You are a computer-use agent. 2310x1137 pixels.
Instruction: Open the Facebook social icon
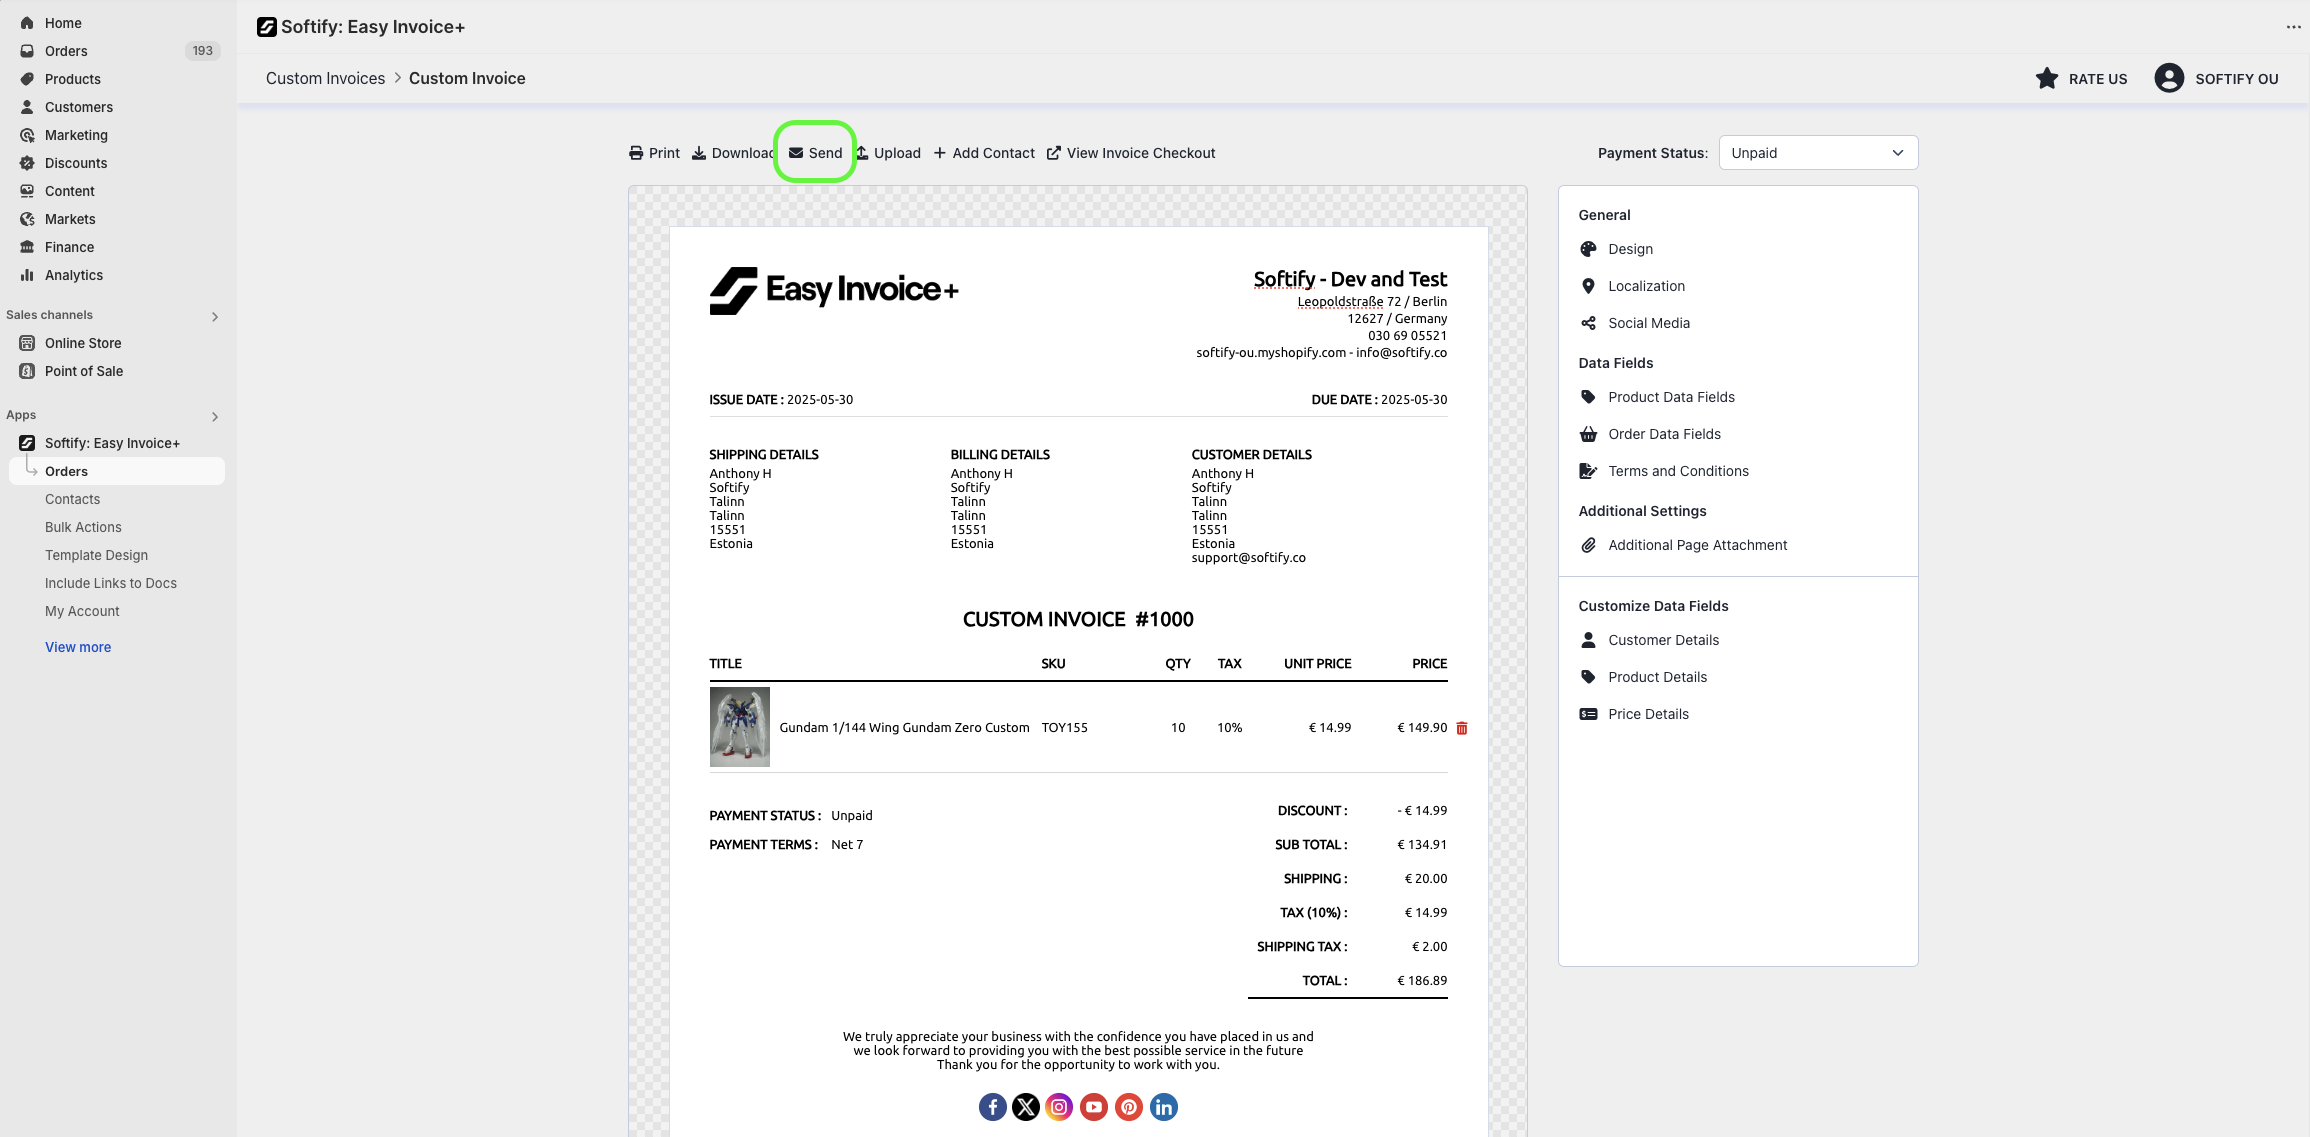[992, 1107]
